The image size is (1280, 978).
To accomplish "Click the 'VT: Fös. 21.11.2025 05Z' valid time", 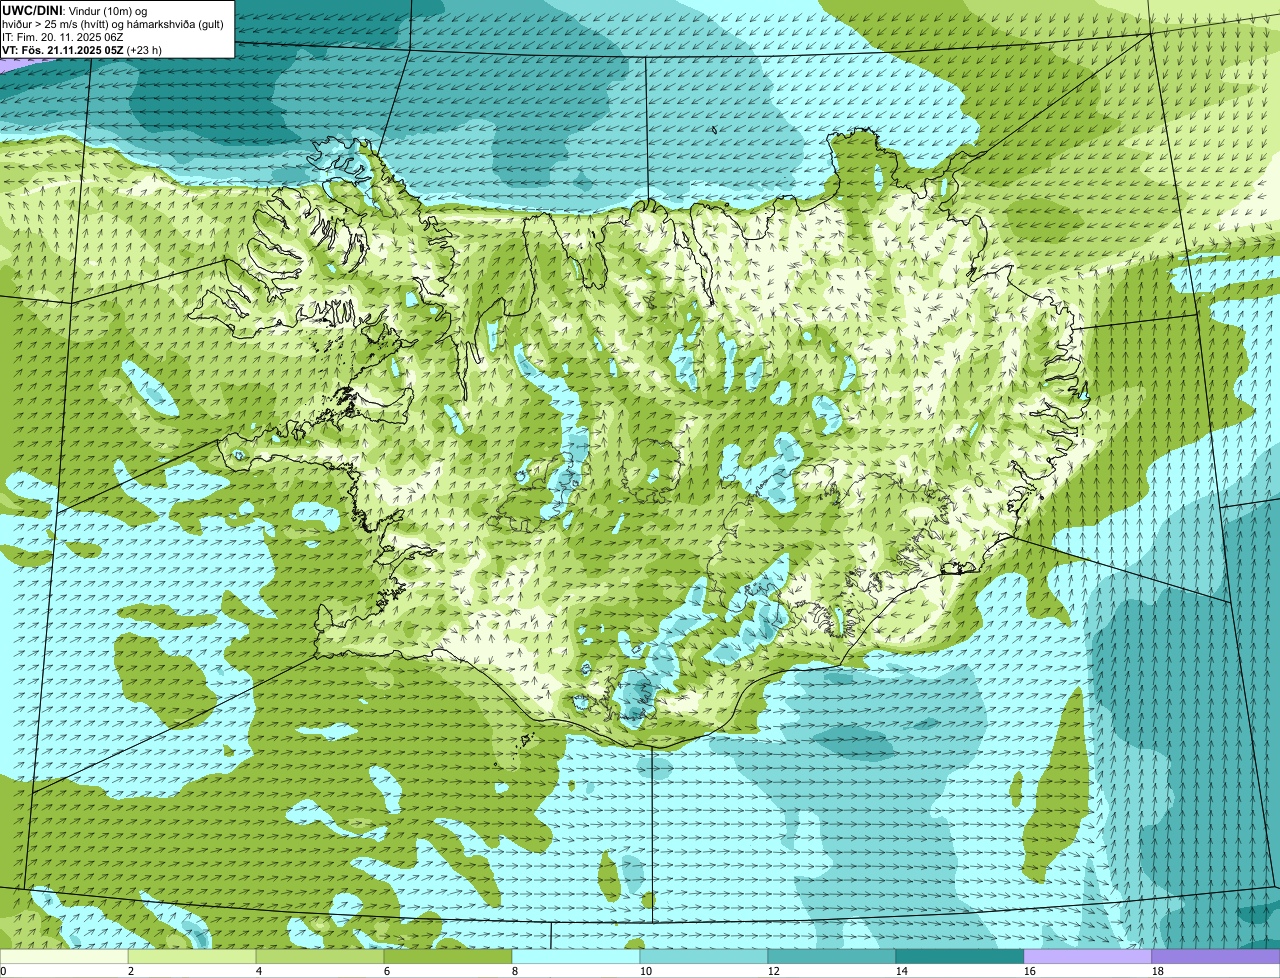I will [x=63, y=49].
